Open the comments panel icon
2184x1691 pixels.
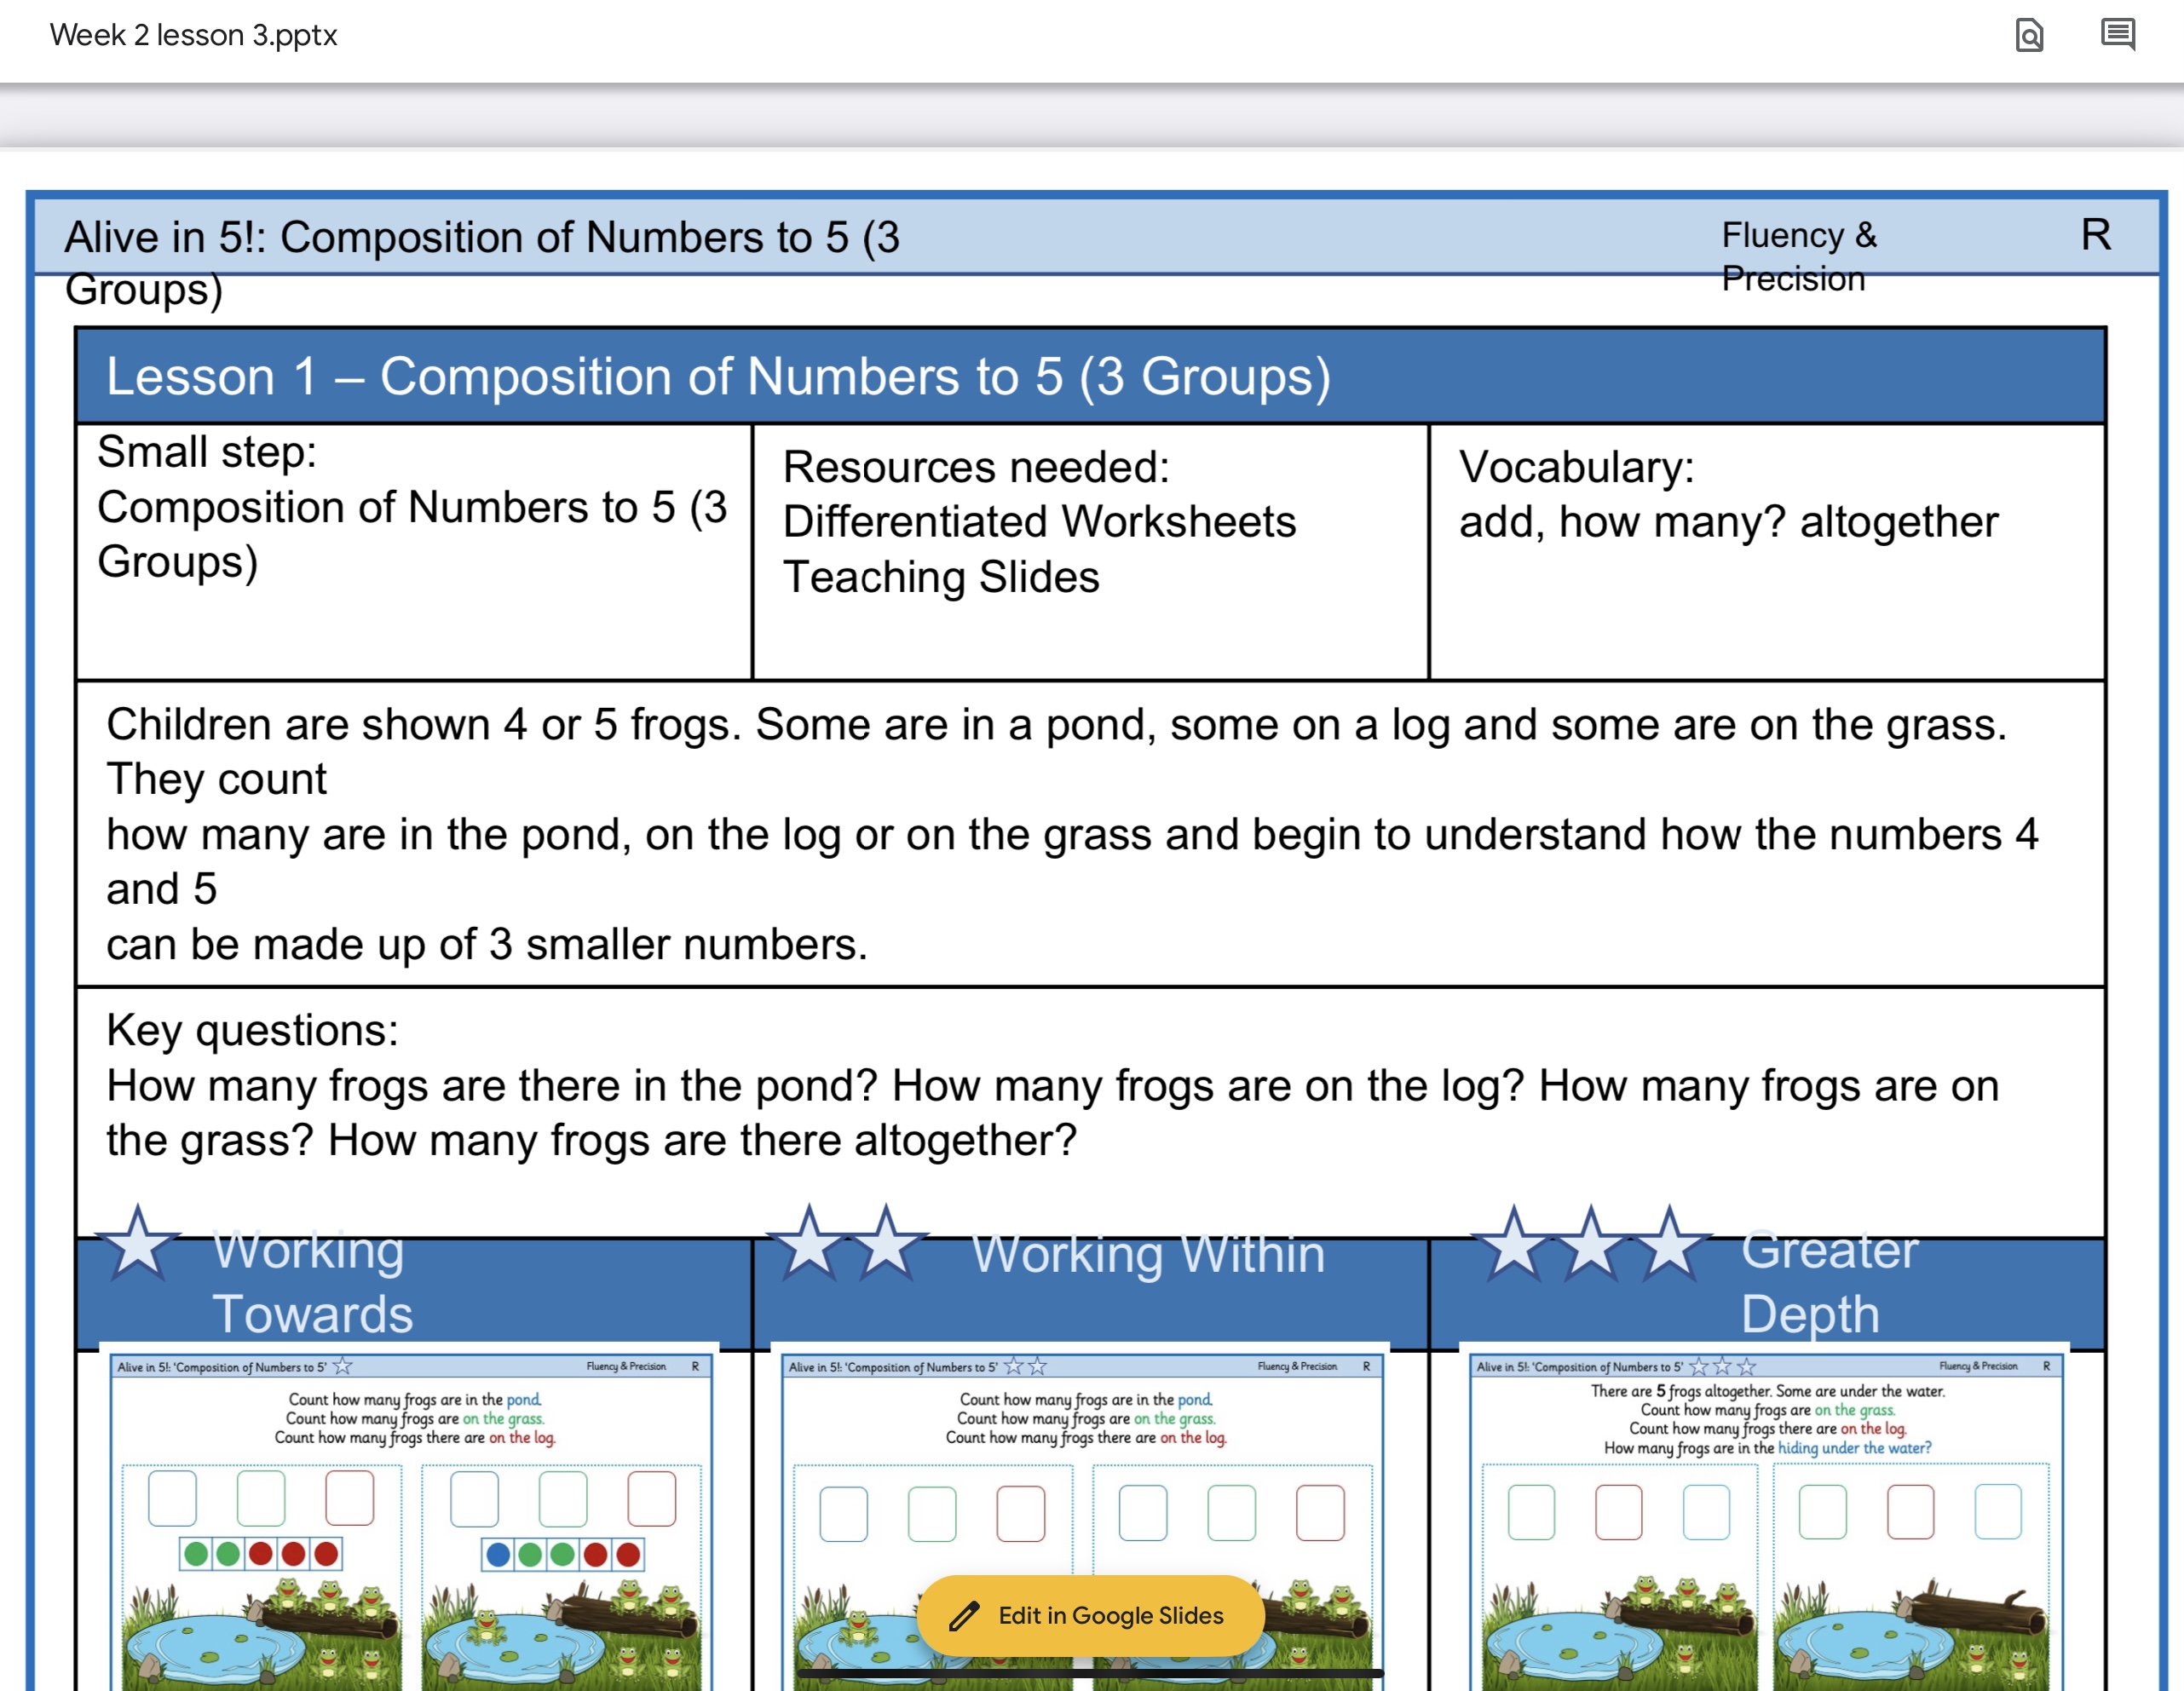click(2118, 35)
